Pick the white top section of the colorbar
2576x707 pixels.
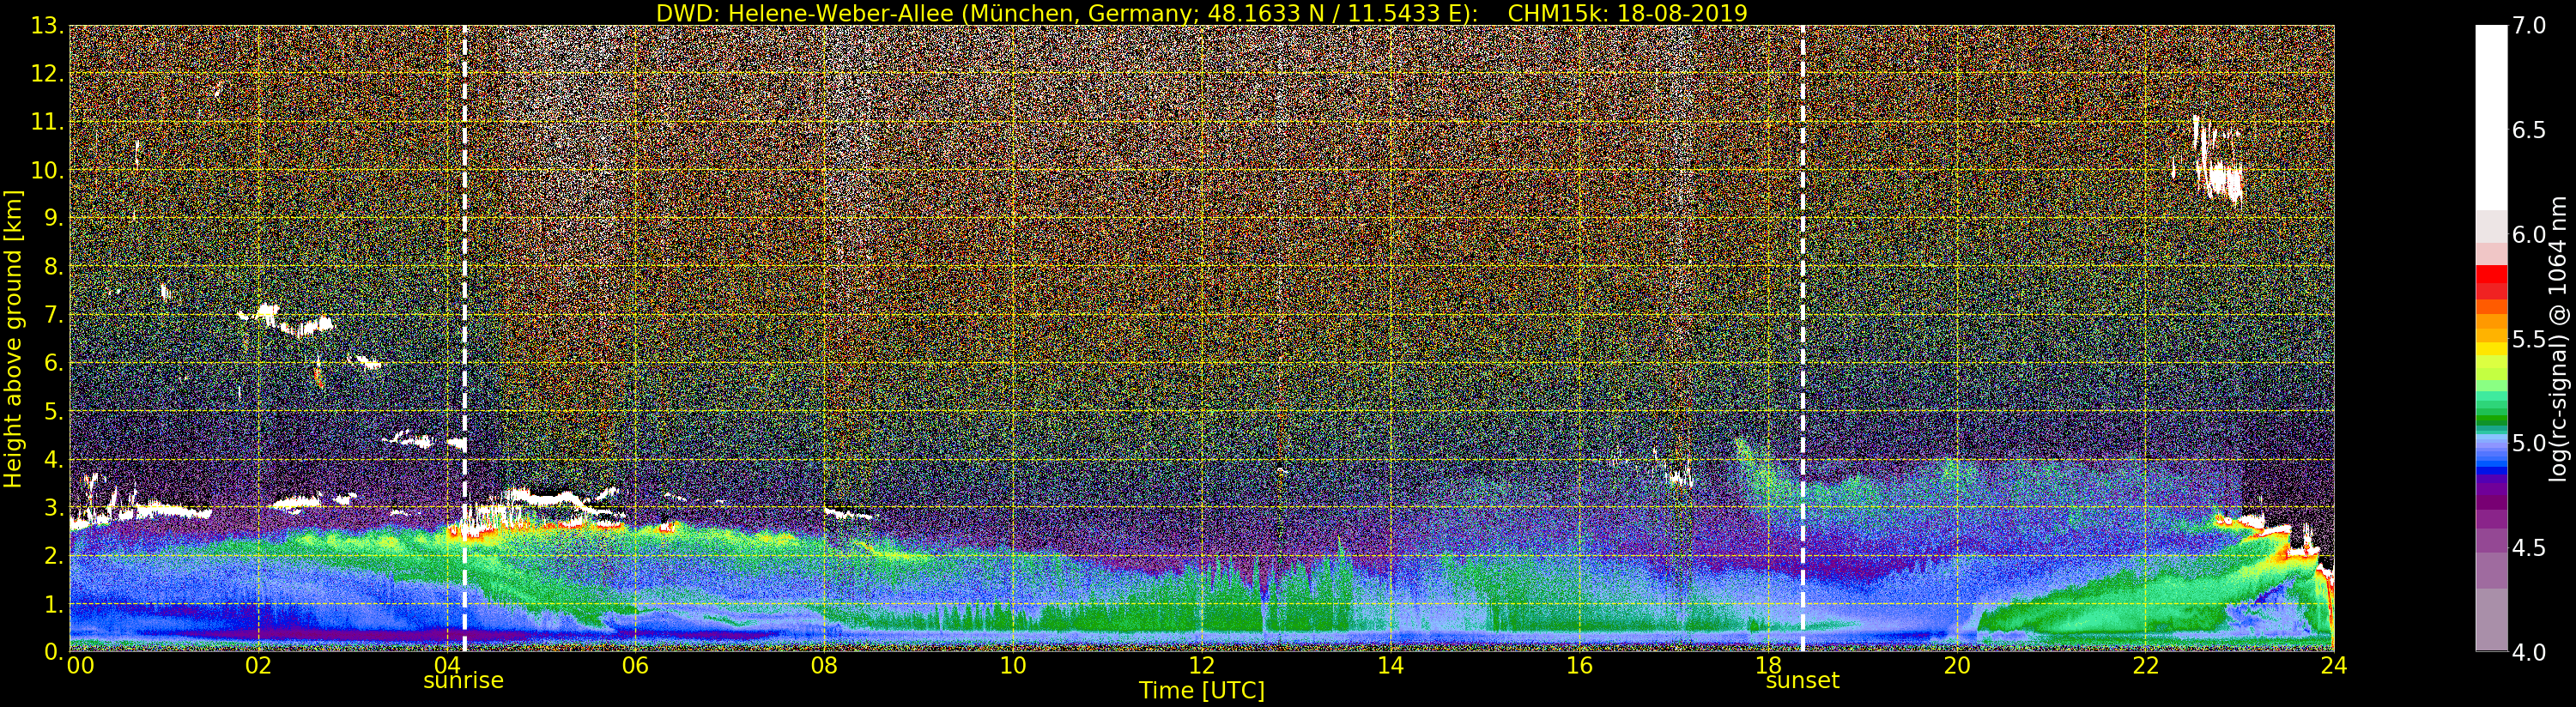tap(2491, 117)
